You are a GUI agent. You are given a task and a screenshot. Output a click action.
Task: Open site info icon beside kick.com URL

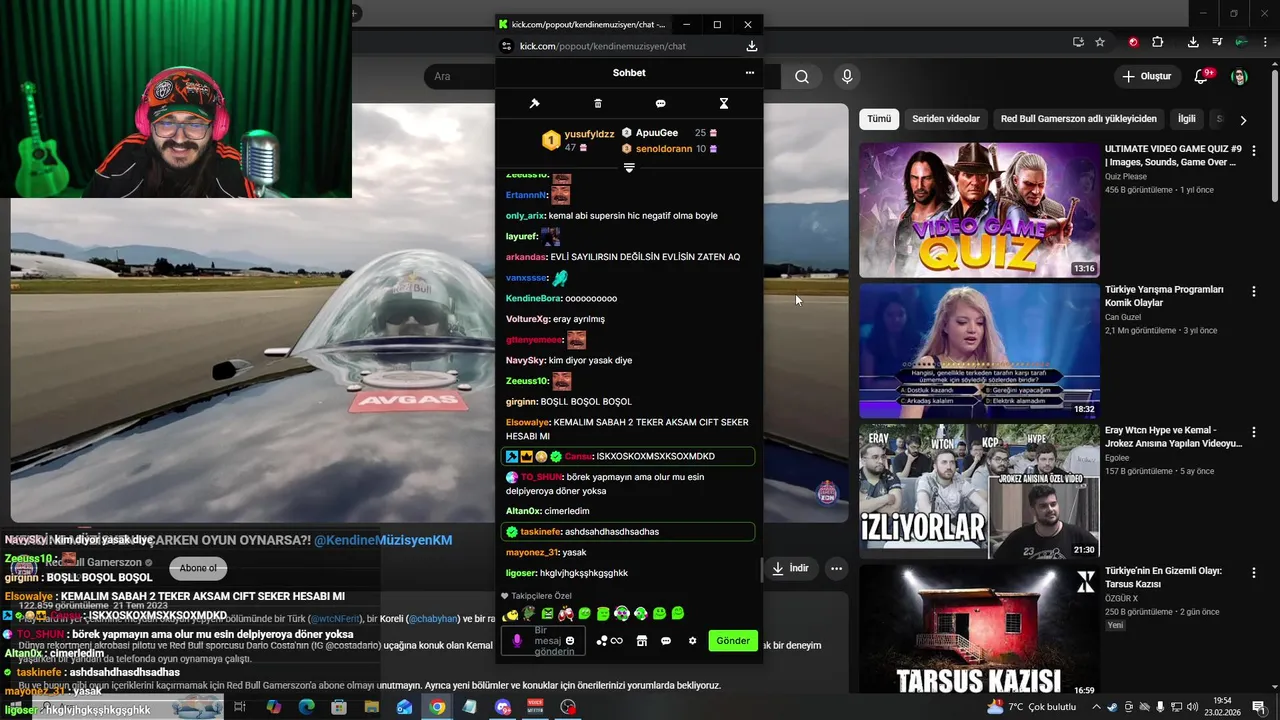507,46
